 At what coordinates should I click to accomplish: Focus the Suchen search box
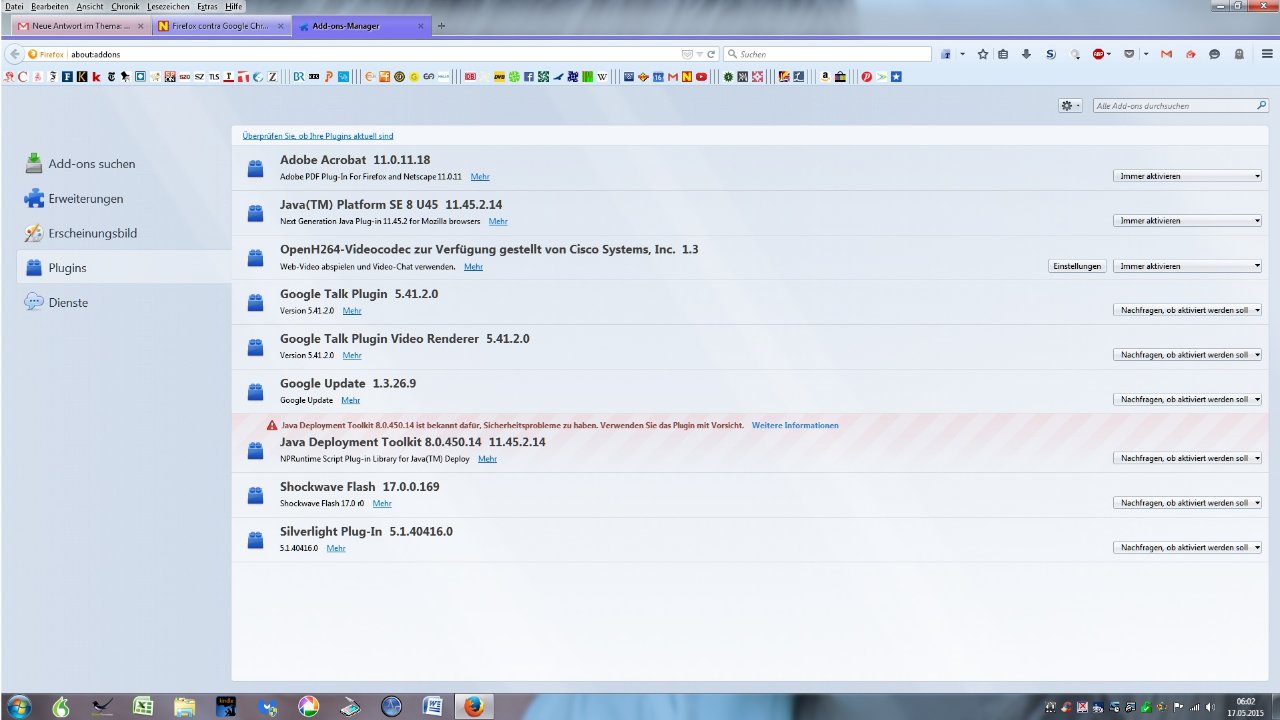pos(827,54)
